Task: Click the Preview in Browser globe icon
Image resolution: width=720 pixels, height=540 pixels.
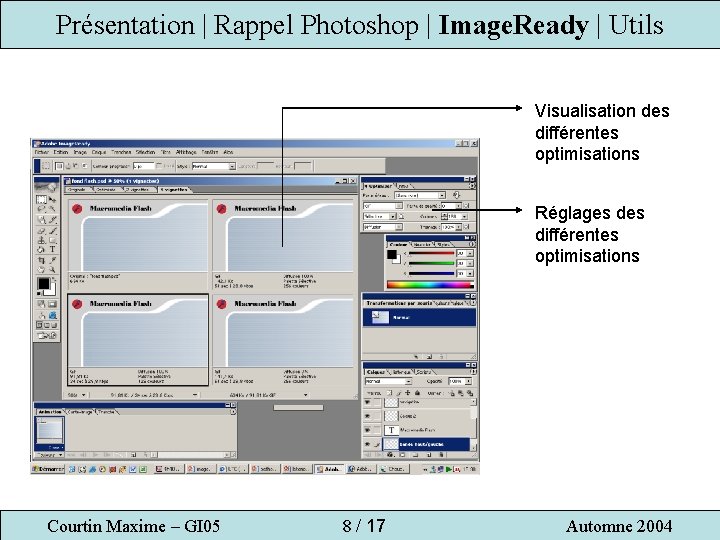Action: [x=53, y=315]
